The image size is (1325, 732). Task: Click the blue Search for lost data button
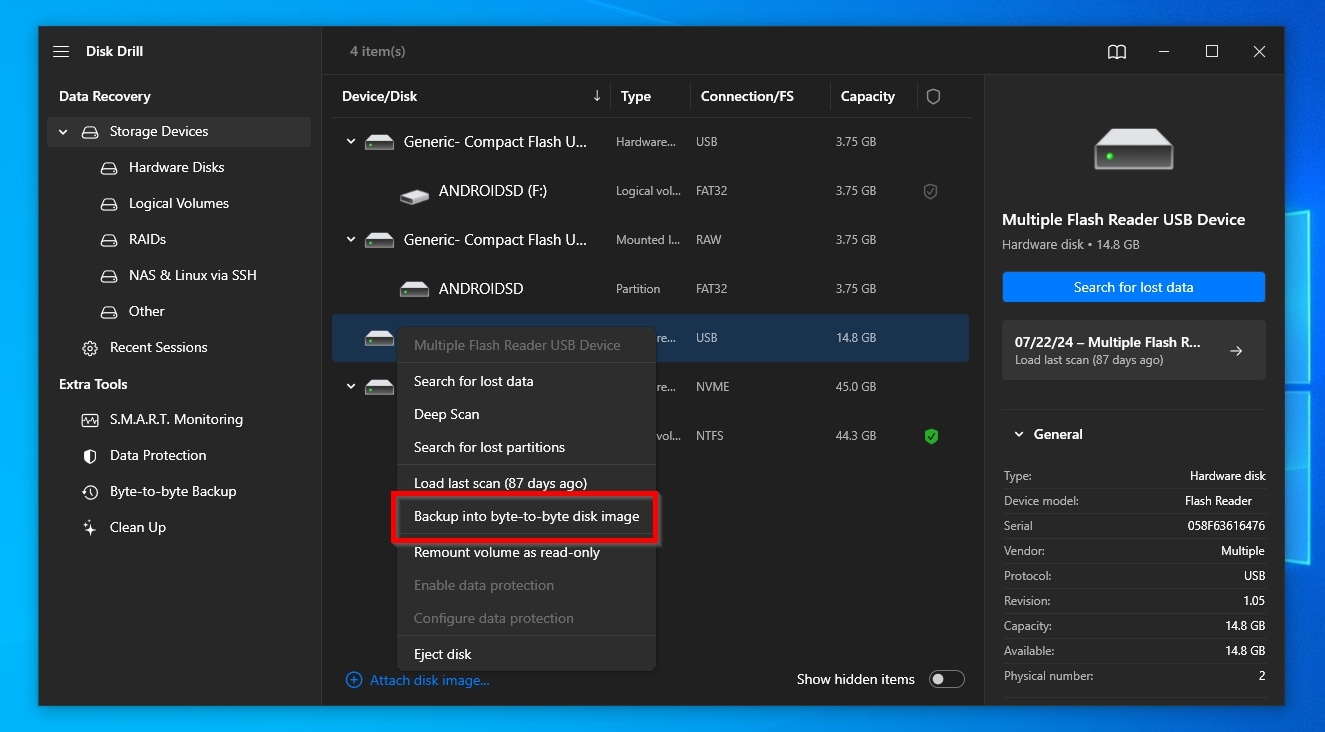coord(1133,287)
